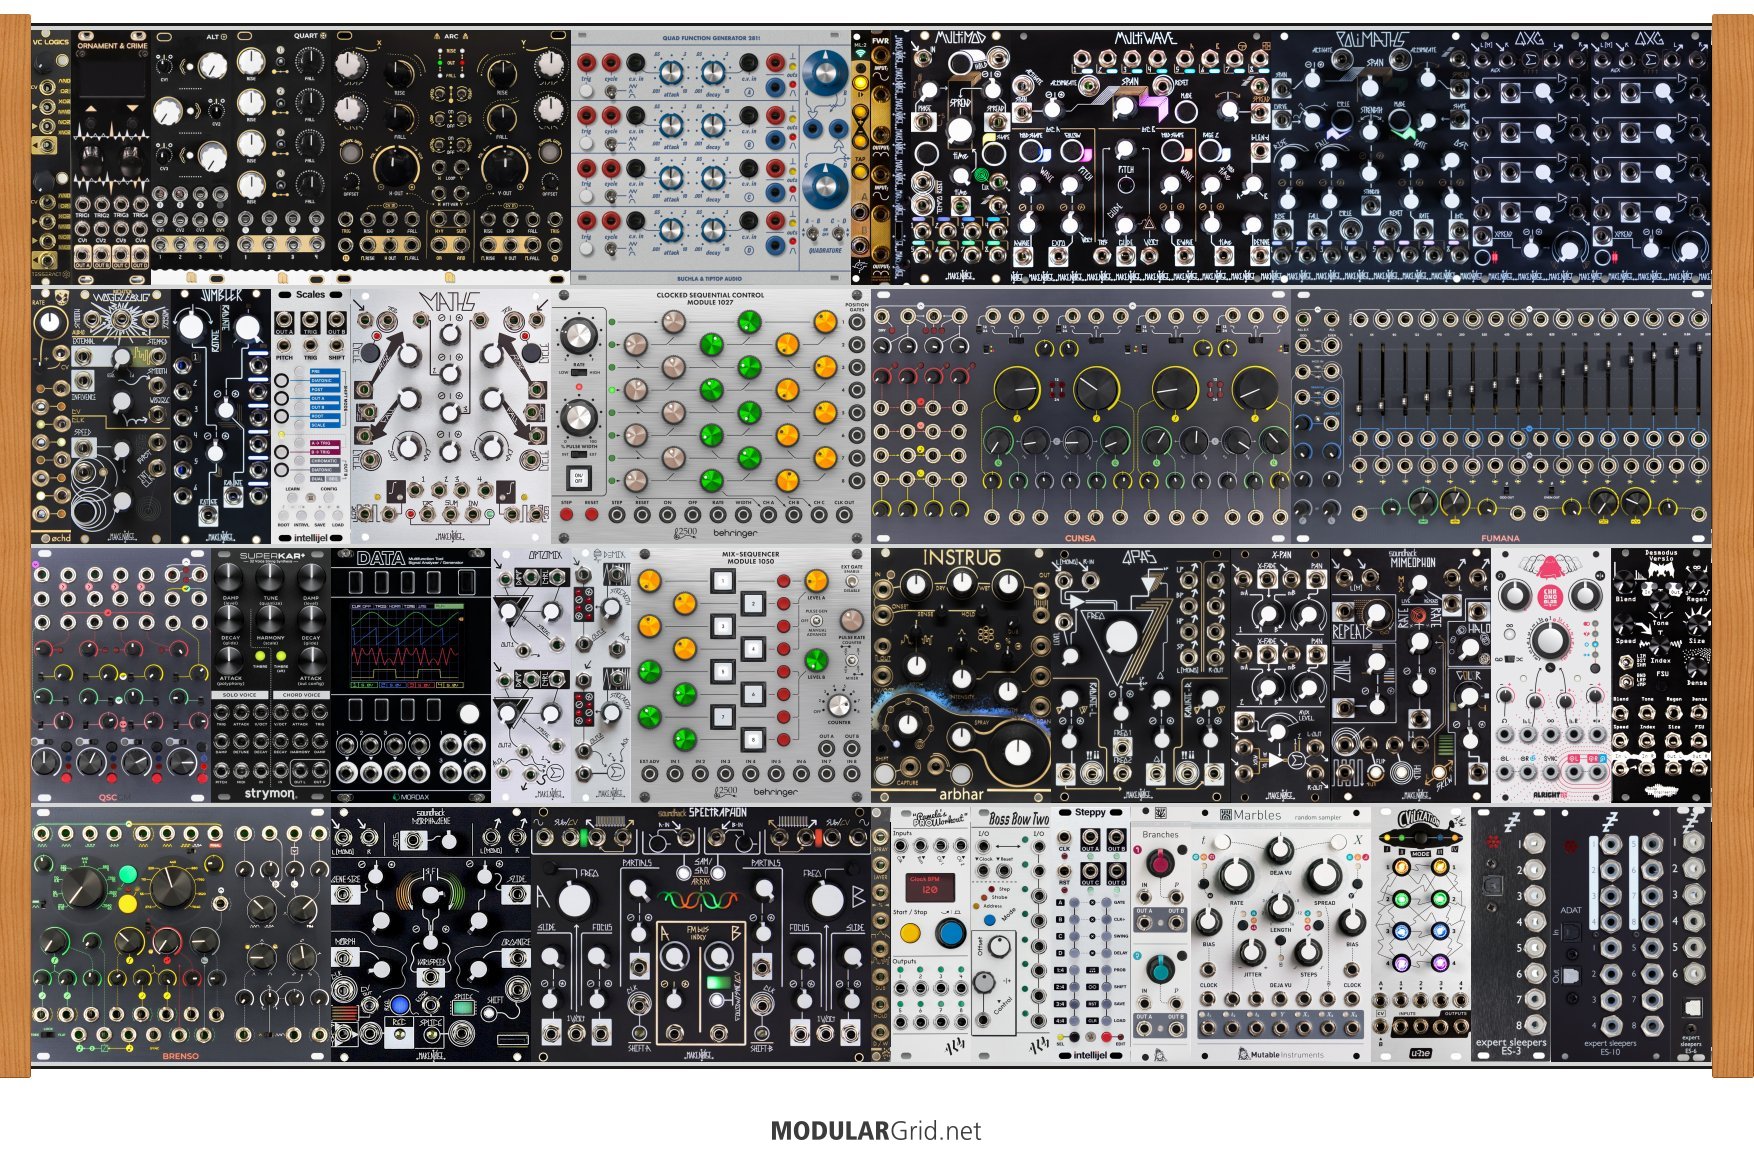Click the behringer logo on Mix-Sequencer 1050
This screenshot has width=1754, height=1152.
point(774,792)
